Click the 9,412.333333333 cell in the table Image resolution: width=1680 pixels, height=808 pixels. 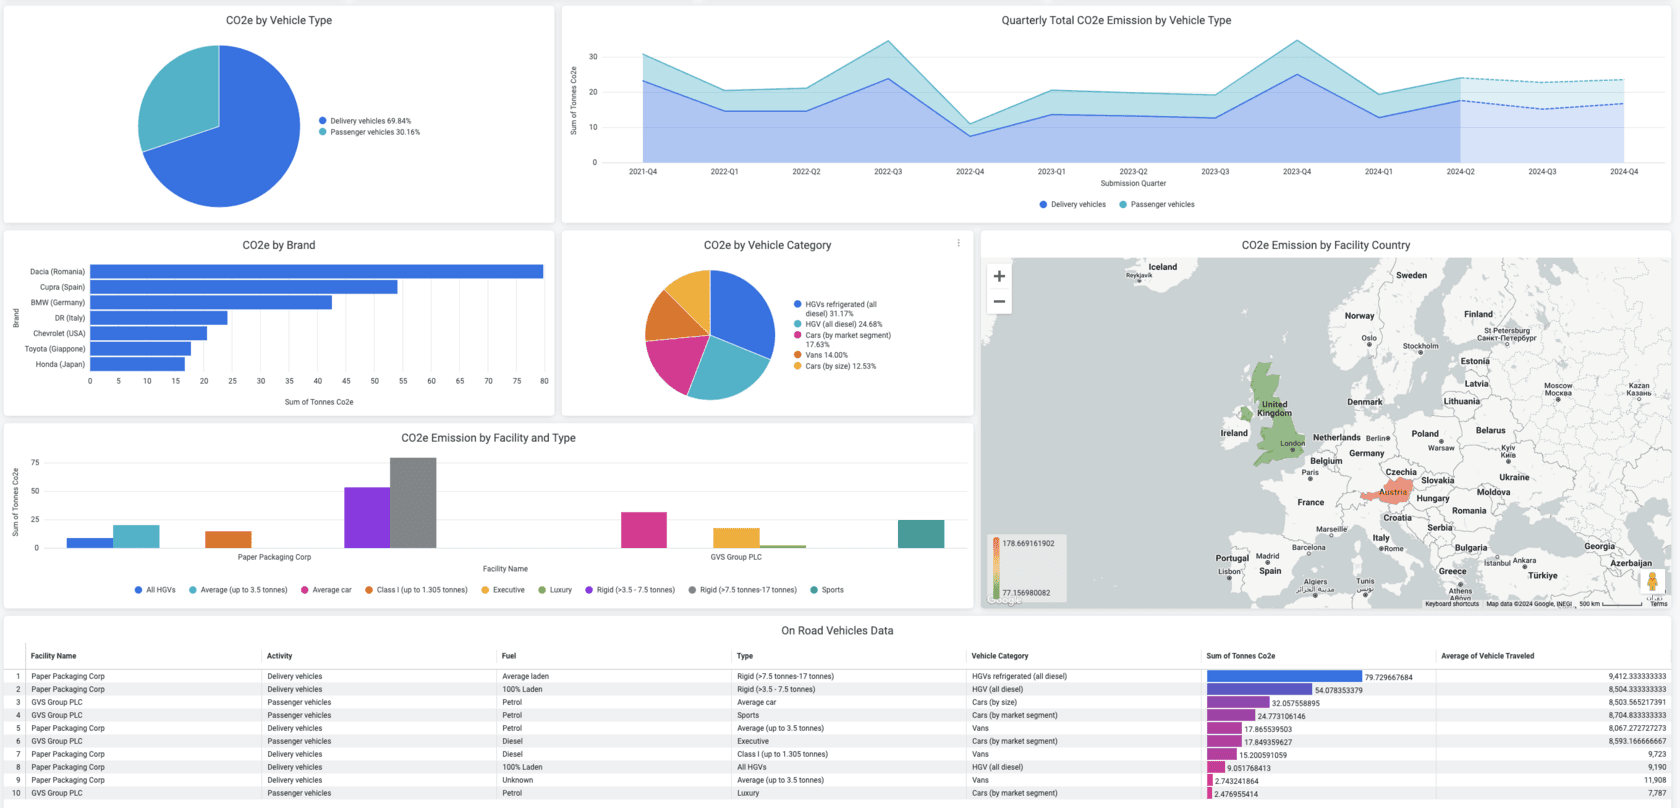(1638, 676)
